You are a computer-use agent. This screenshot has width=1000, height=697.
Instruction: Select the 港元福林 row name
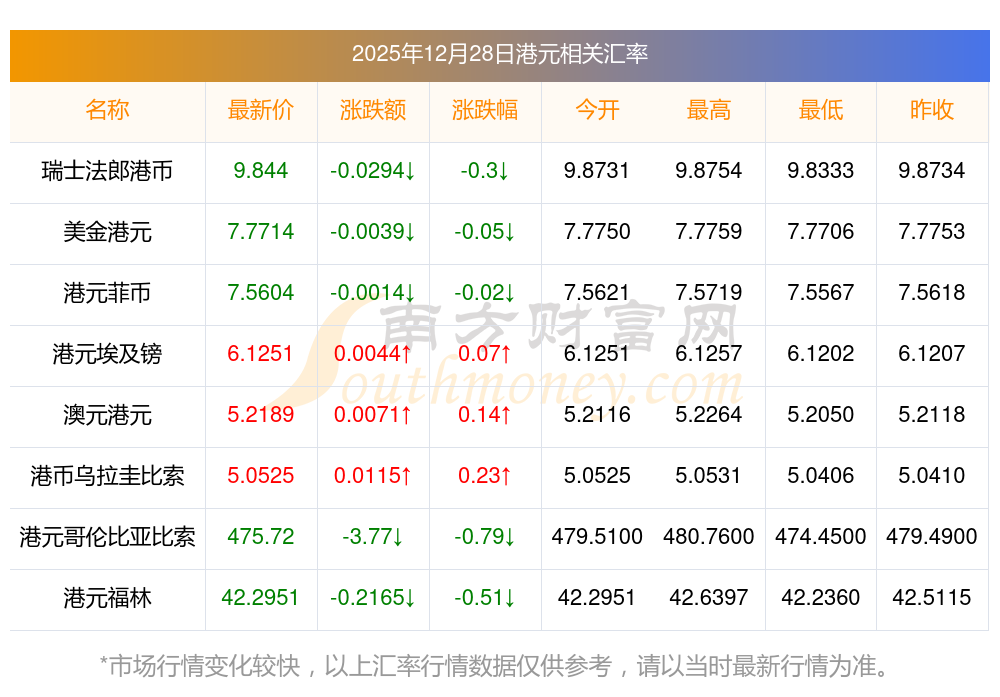click(x=107, y=598)
